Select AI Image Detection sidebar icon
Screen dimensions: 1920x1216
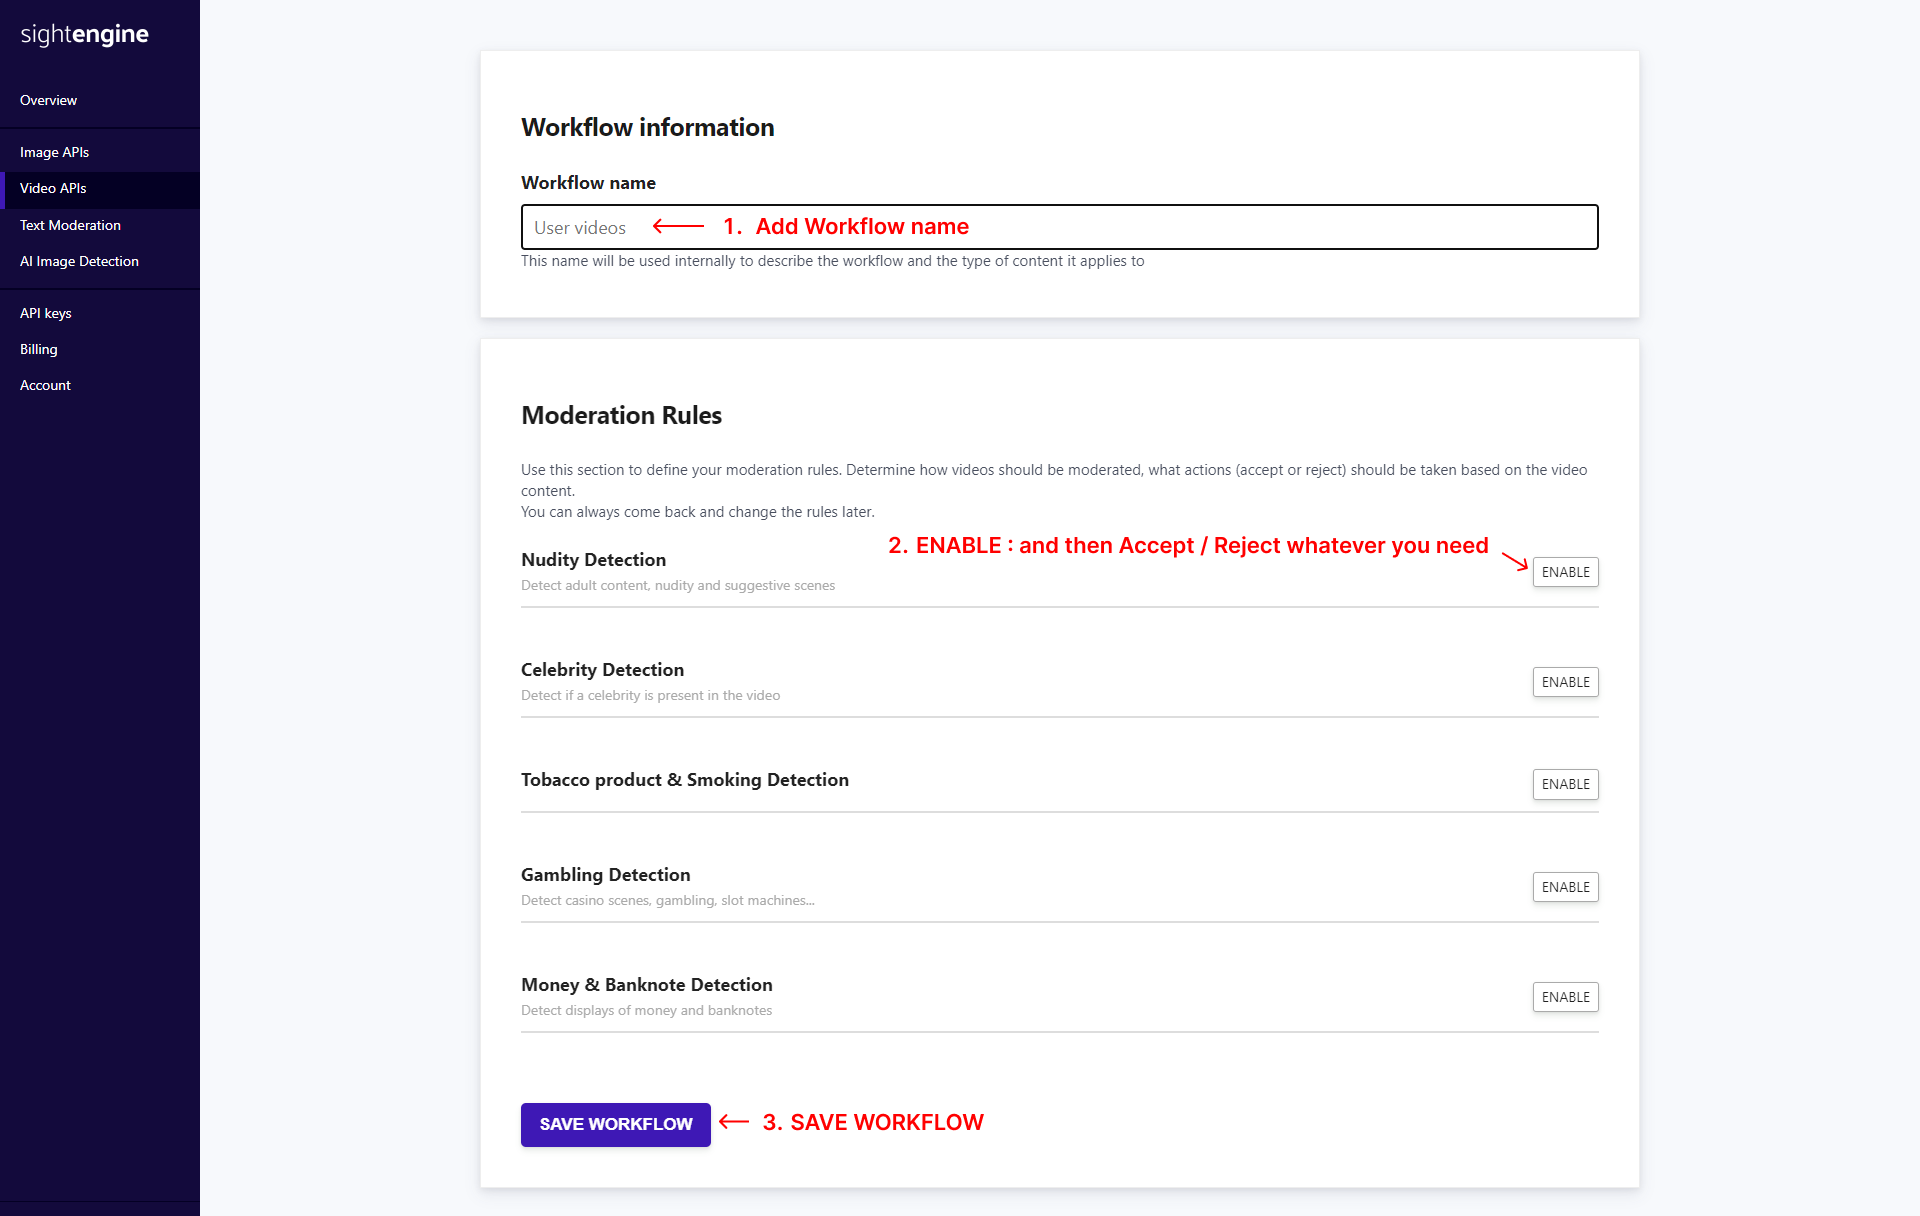[x=78, y=260]
